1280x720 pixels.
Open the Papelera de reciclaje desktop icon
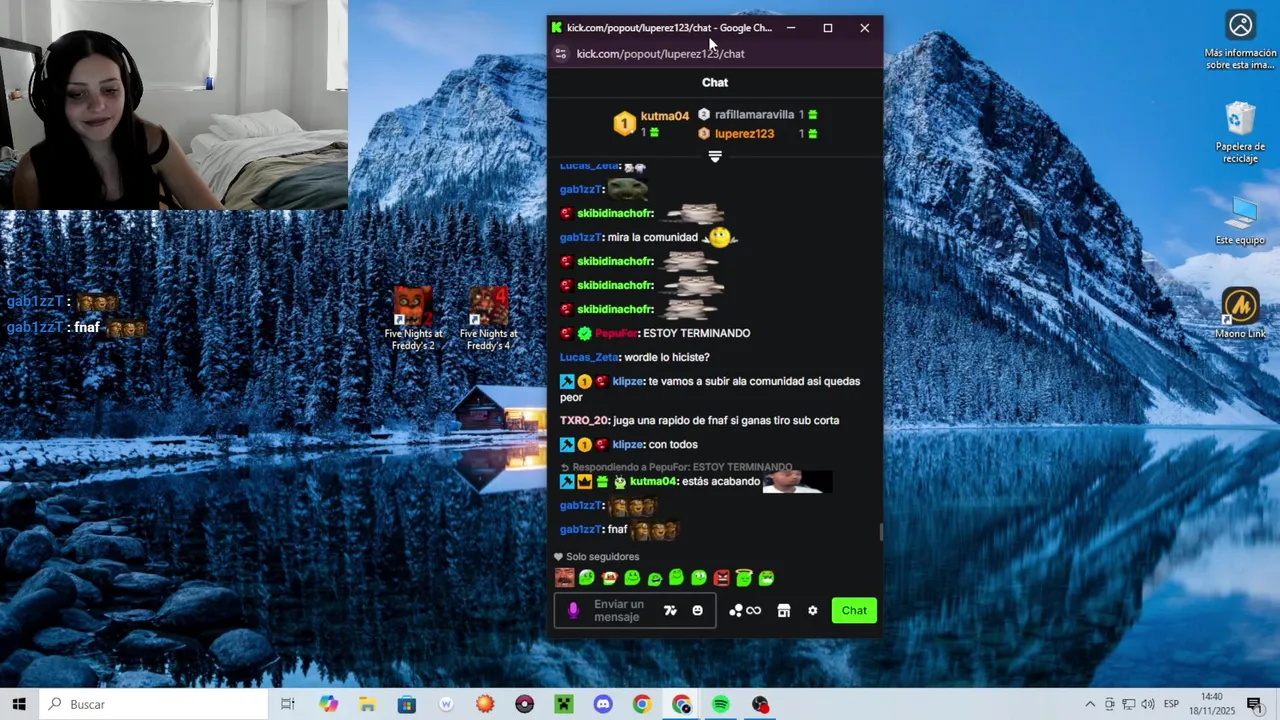coord(1240,132)
